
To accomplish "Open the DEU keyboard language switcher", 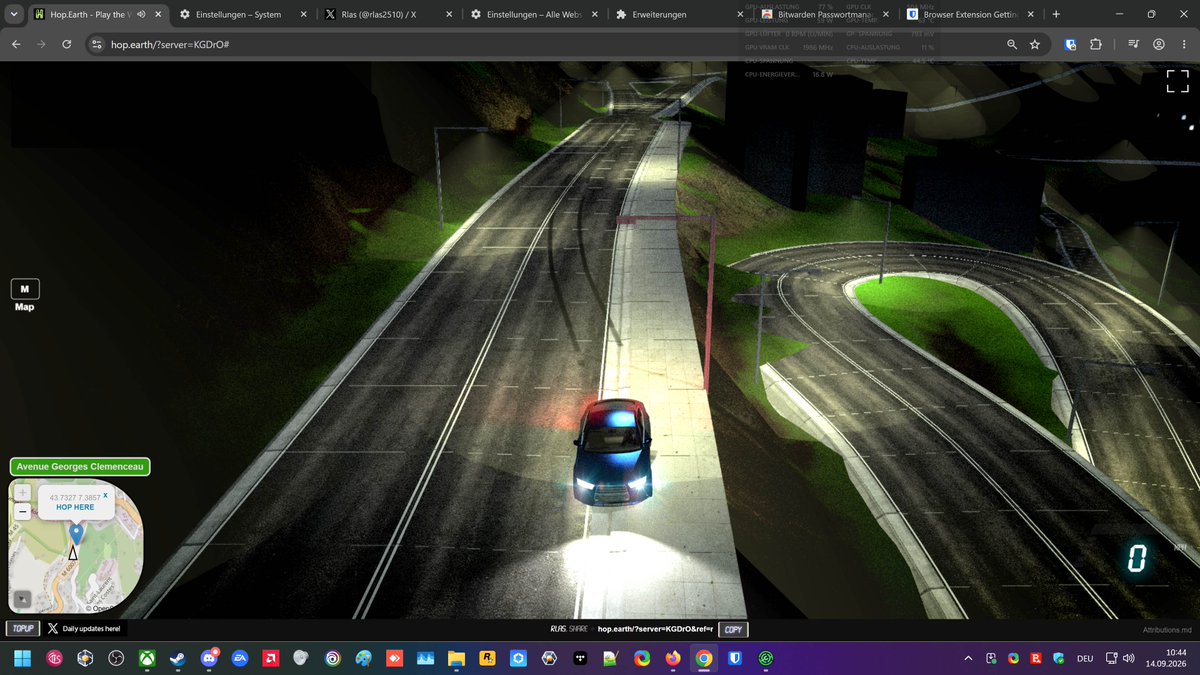I will (x=1085, y=659).
